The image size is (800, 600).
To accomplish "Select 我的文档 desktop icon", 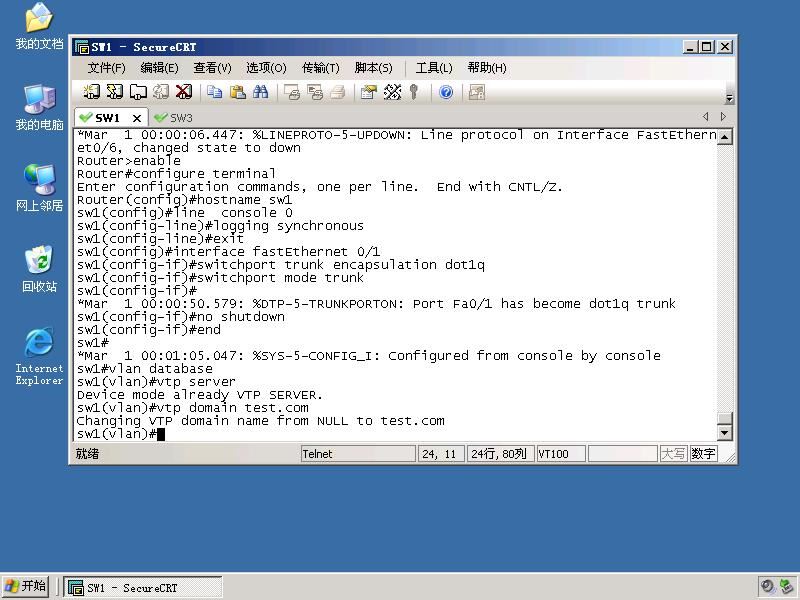I will (x=39, y=27).
